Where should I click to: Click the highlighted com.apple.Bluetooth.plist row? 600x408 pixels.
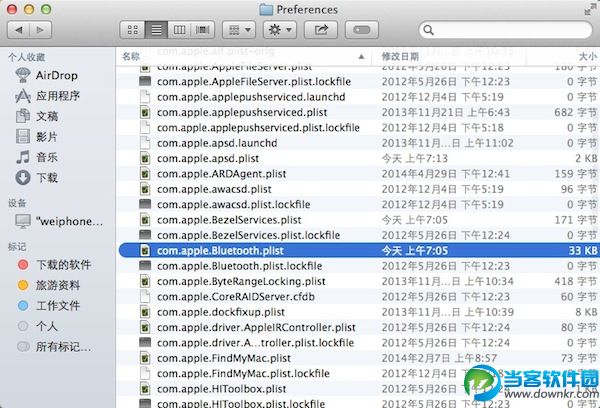358,250
